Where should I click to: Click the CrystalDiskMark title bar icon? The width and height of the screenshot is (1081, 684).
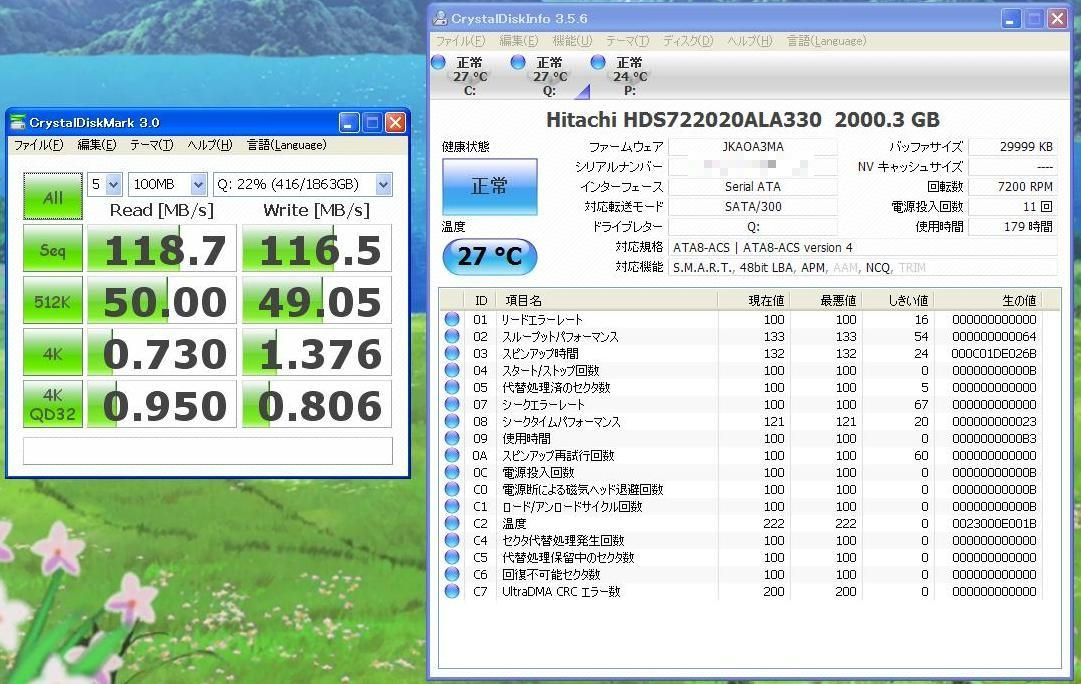(17, 123)
